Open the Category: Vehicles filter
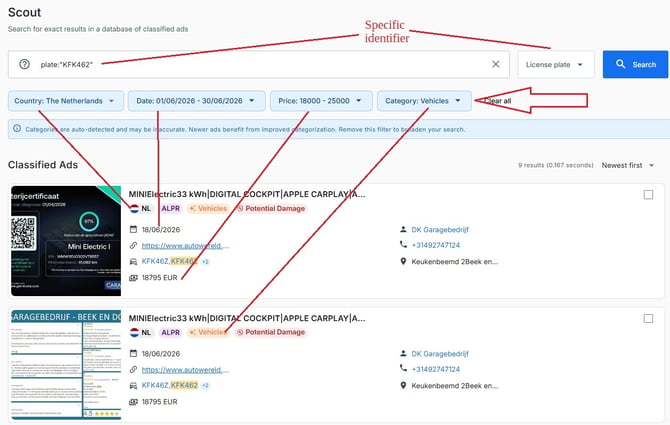Image resolution: width=670 pixels, height=425 pixels. [424, 101]
